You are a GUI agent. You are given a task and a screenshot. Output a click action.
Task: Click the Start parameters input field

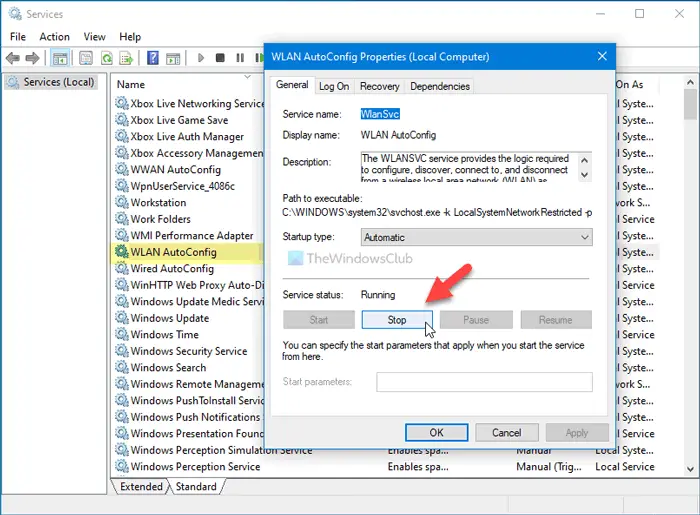tap(484, 382)
